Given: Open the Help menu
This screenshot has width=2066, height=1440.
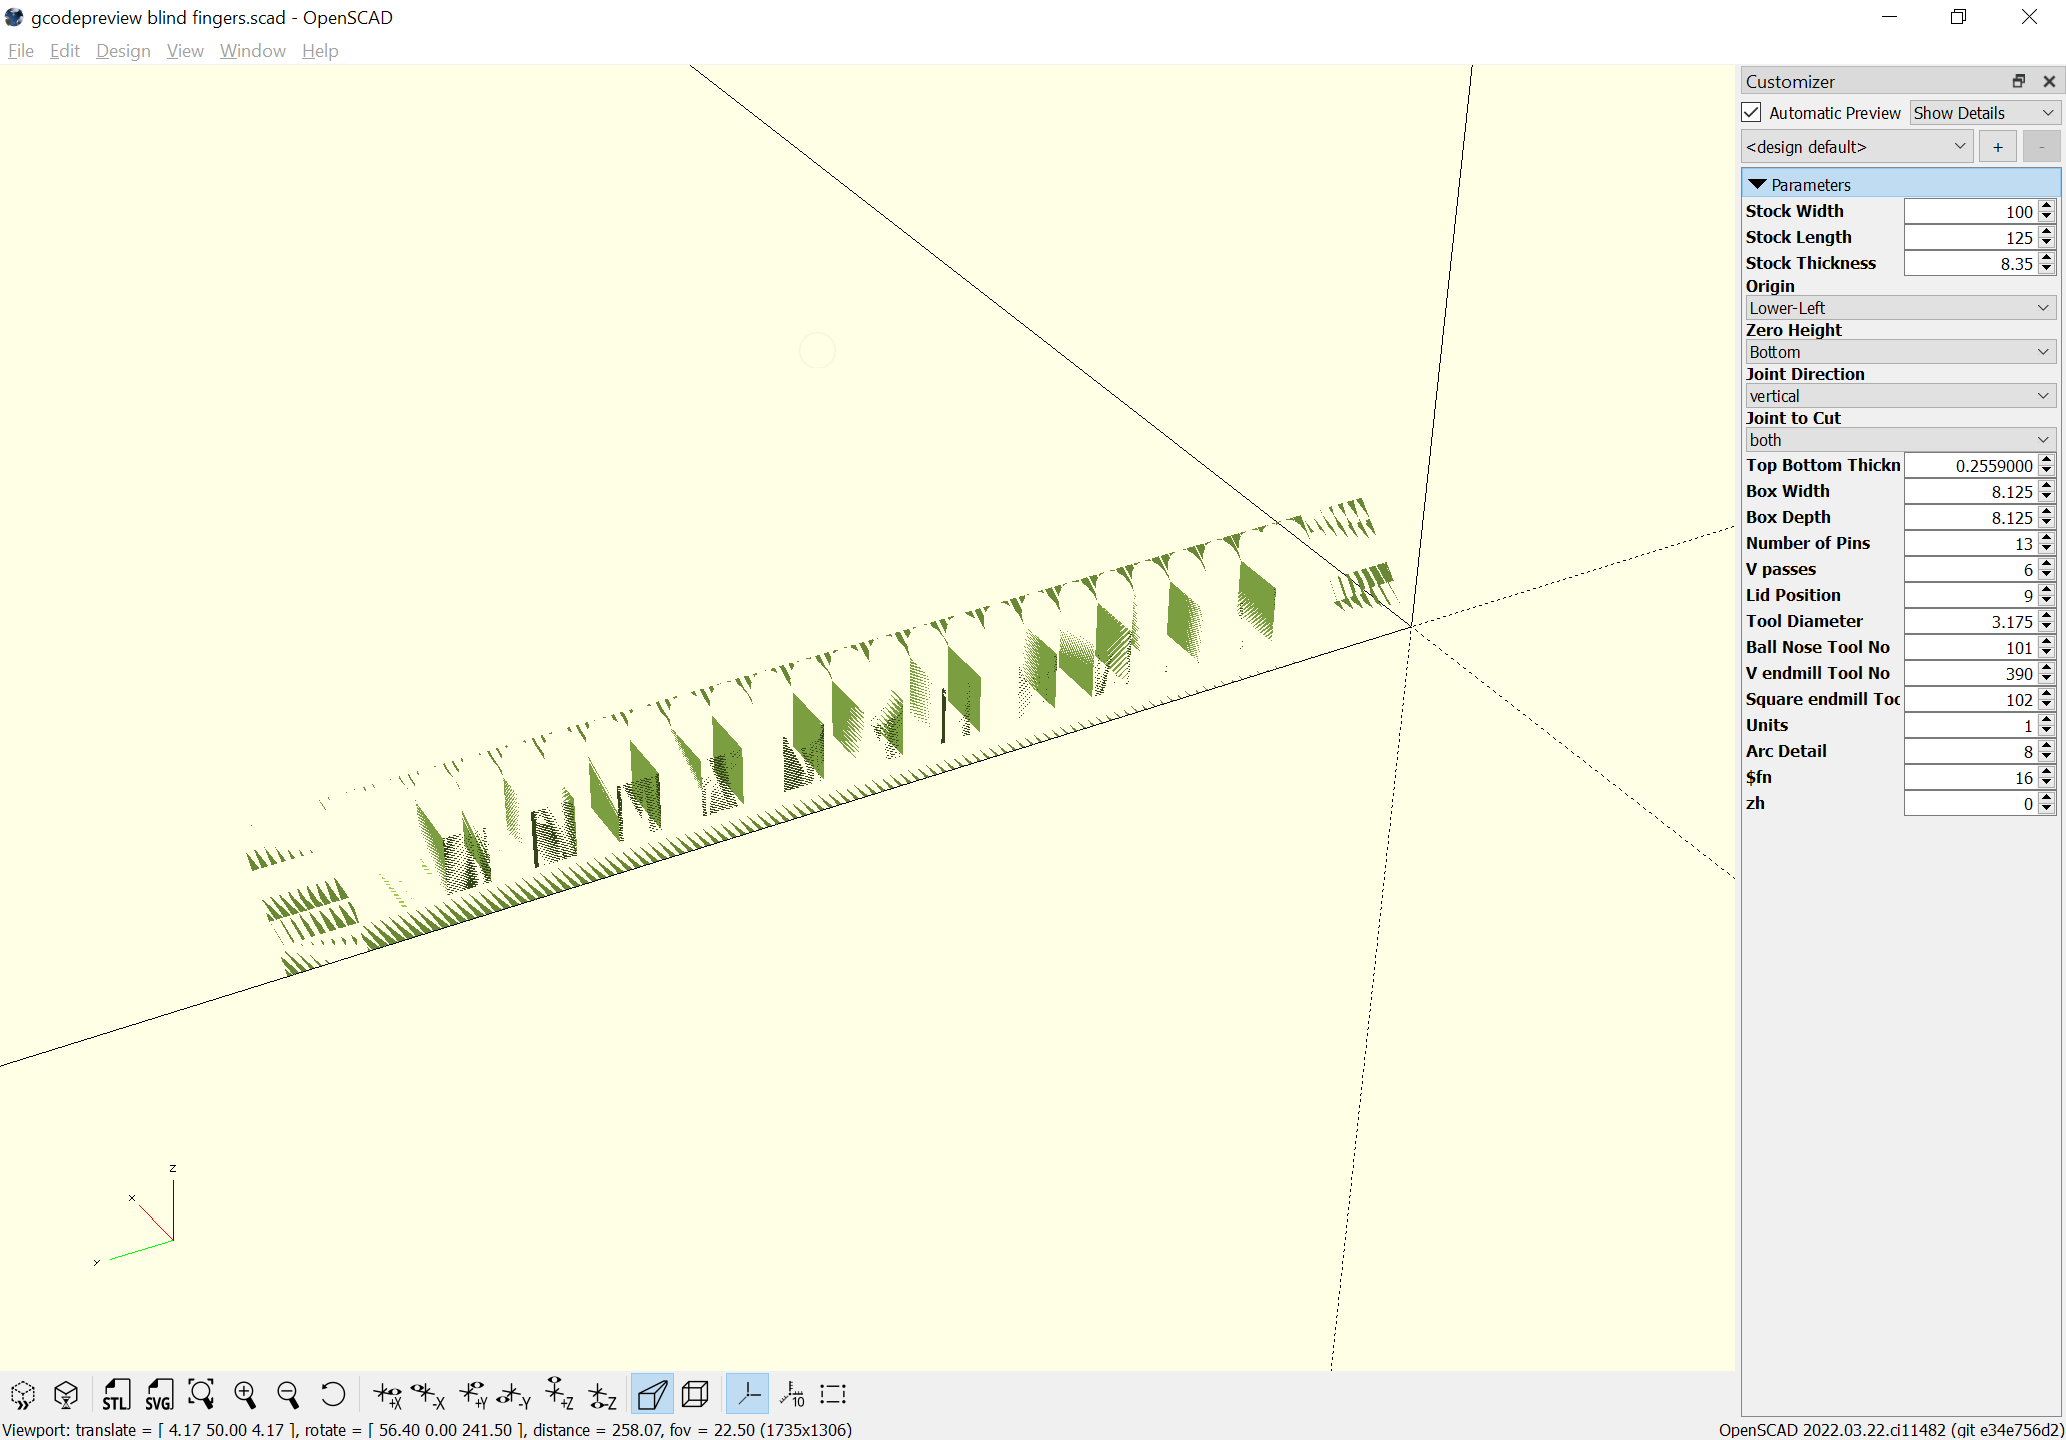Looking at the screenshot, I should [320, 51].
